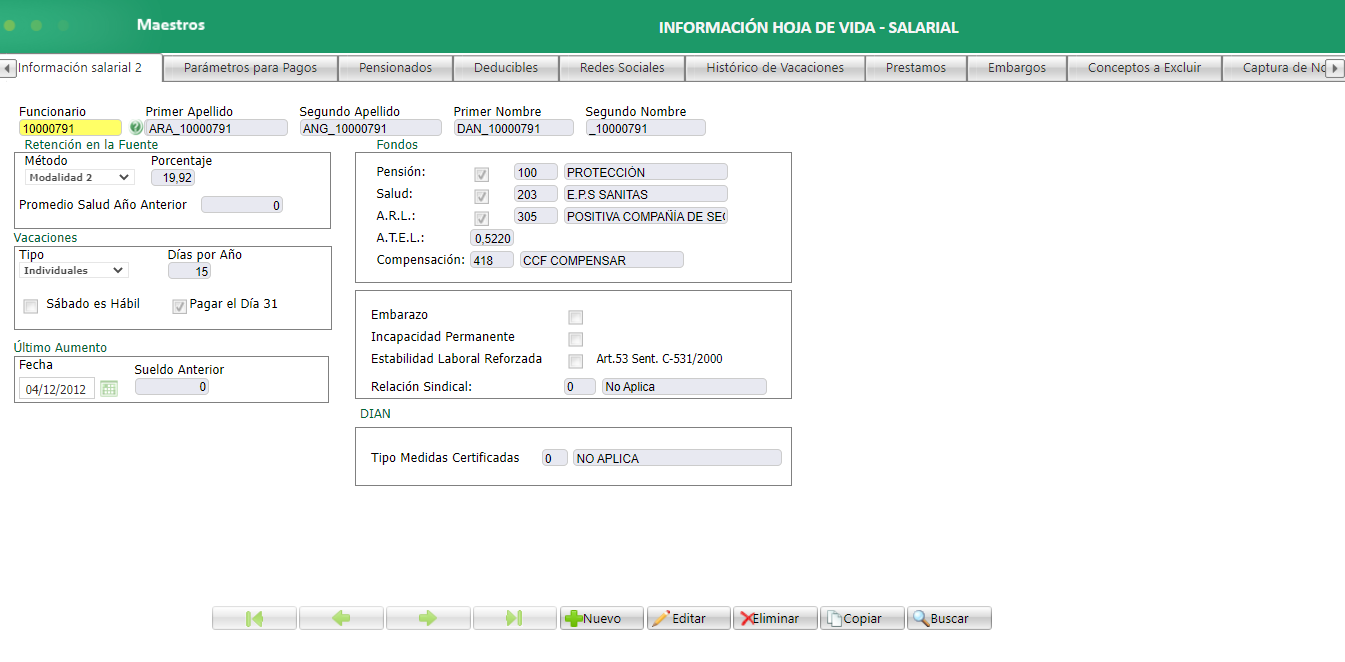The image size is (1345, 662).
Task: Open the calendar picker next to Fecha
Action: (109, 388)
